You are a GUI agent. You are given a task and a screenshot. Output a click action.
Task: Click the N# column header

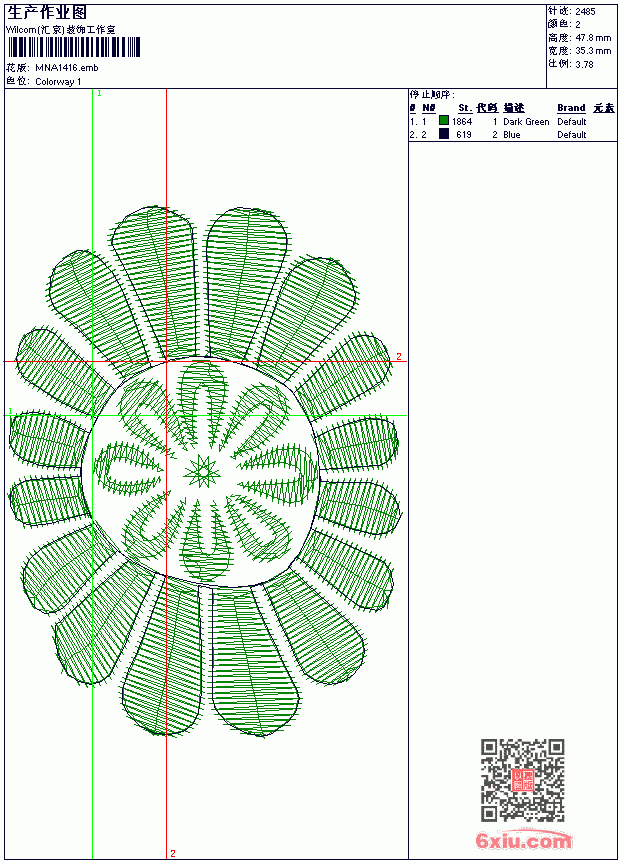point(429,108)
